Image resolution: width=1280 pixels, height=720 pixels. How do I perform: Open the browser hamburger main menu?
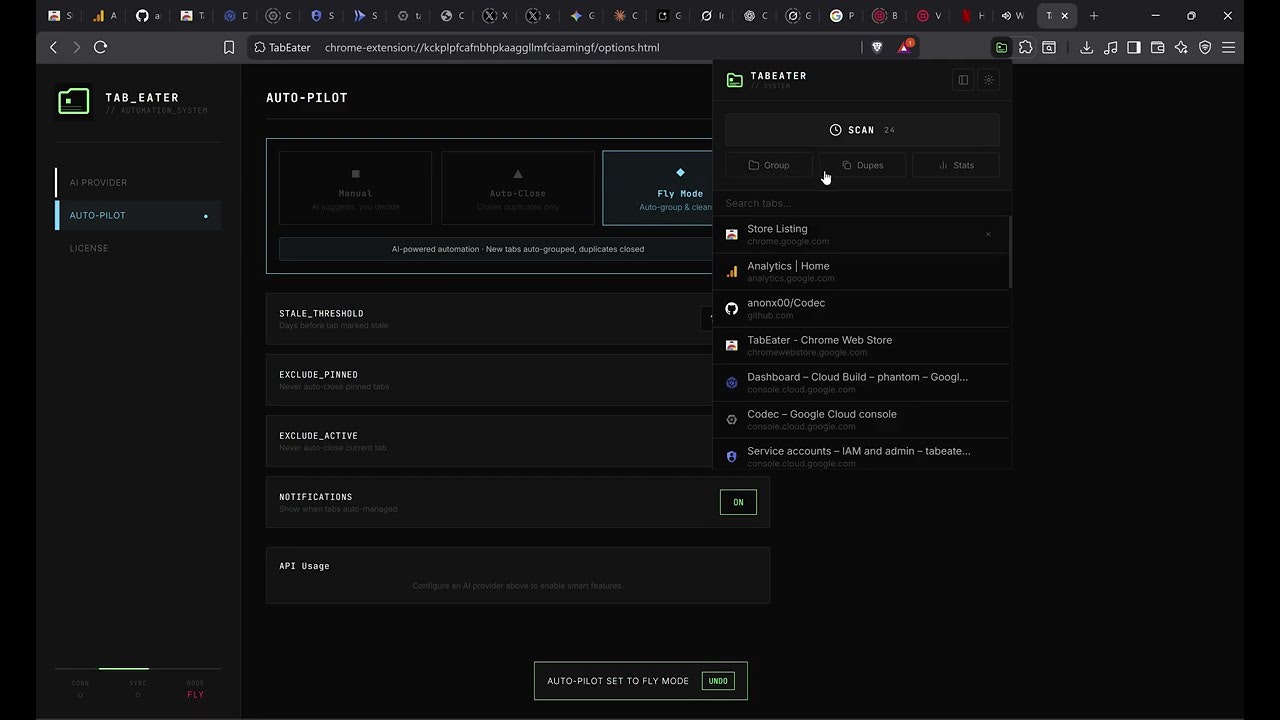pos(1229,47)
